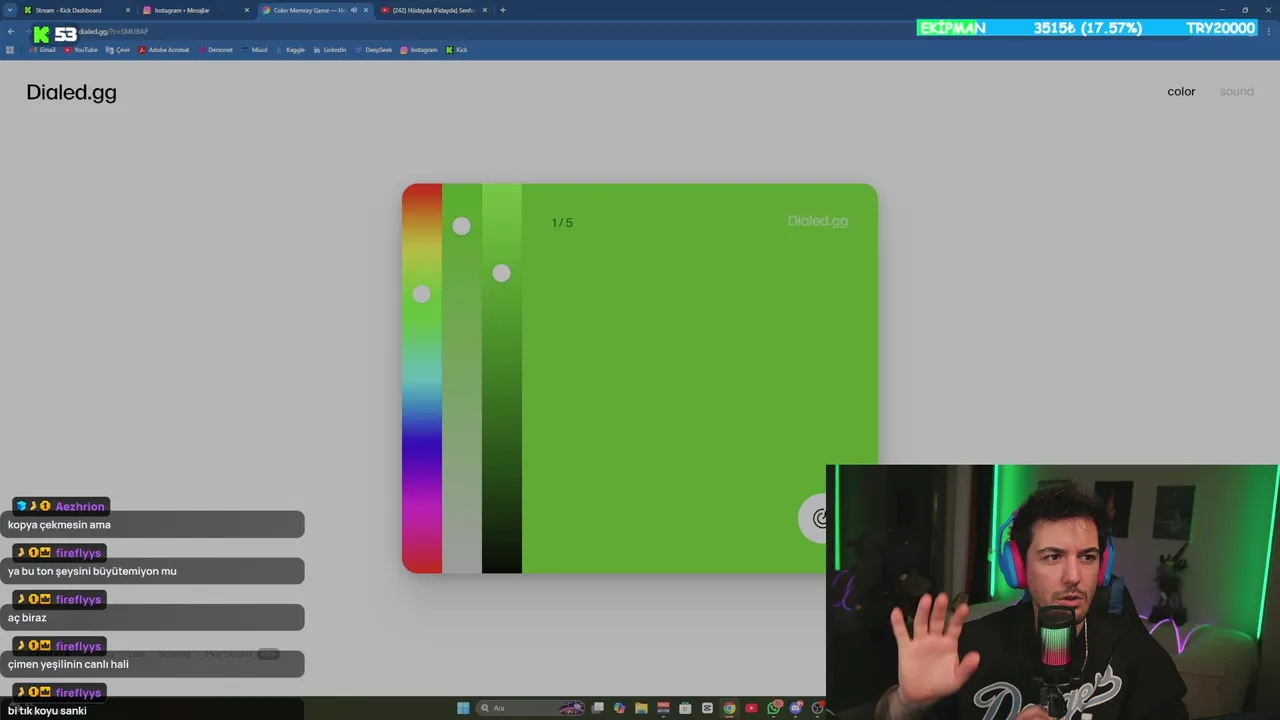Close the Color Memory Game tab
Screen dimensions: 1280x720
pos(366,10)
